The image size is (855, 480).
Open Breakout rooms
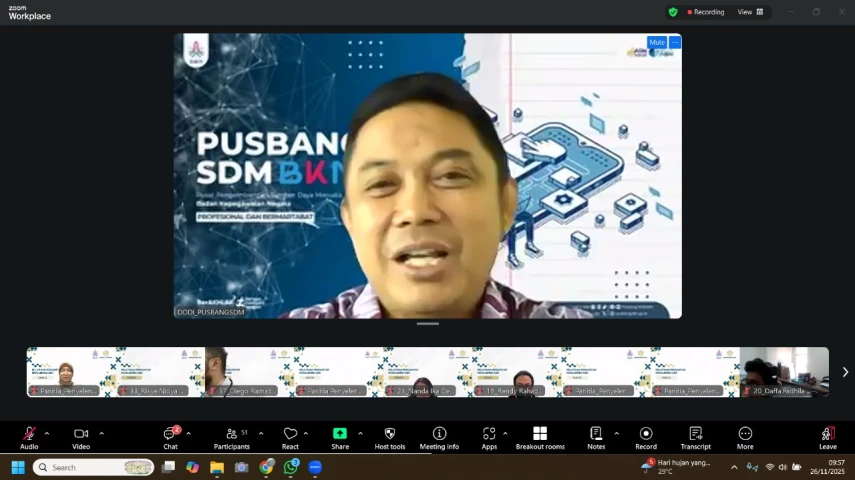click(x=540, y=438)
